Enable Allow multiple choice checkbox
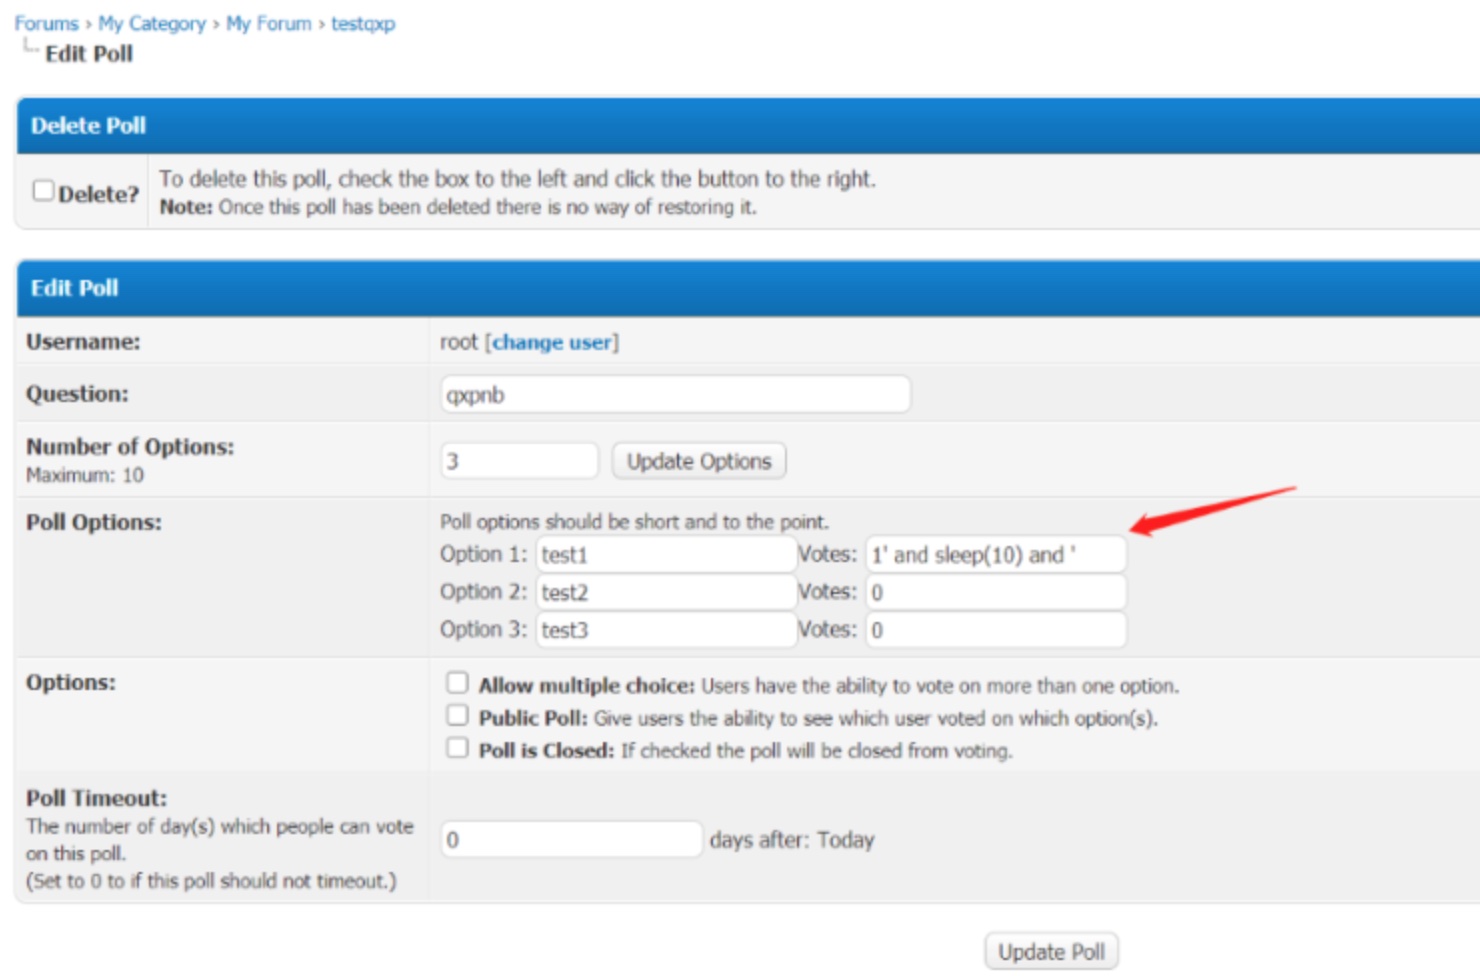 coord(457,683)
